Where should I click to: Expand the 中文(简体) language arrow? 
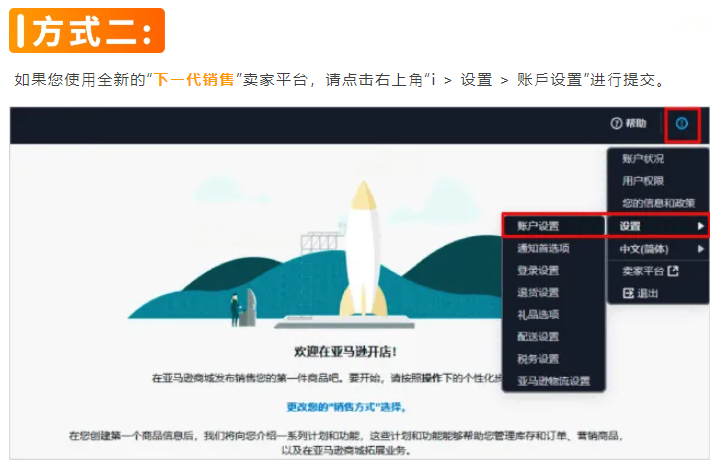(700, 249)
